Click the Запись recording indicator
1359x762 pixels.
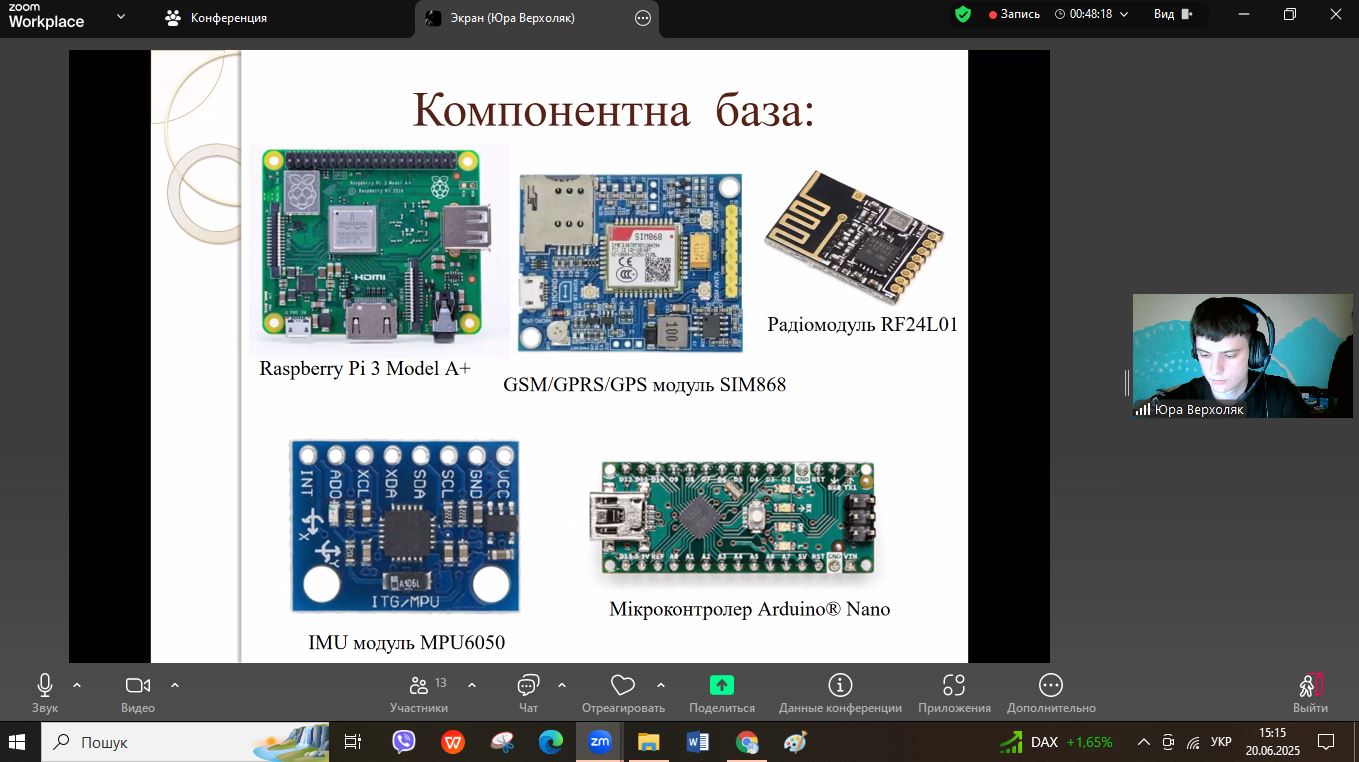(1014, 14)
